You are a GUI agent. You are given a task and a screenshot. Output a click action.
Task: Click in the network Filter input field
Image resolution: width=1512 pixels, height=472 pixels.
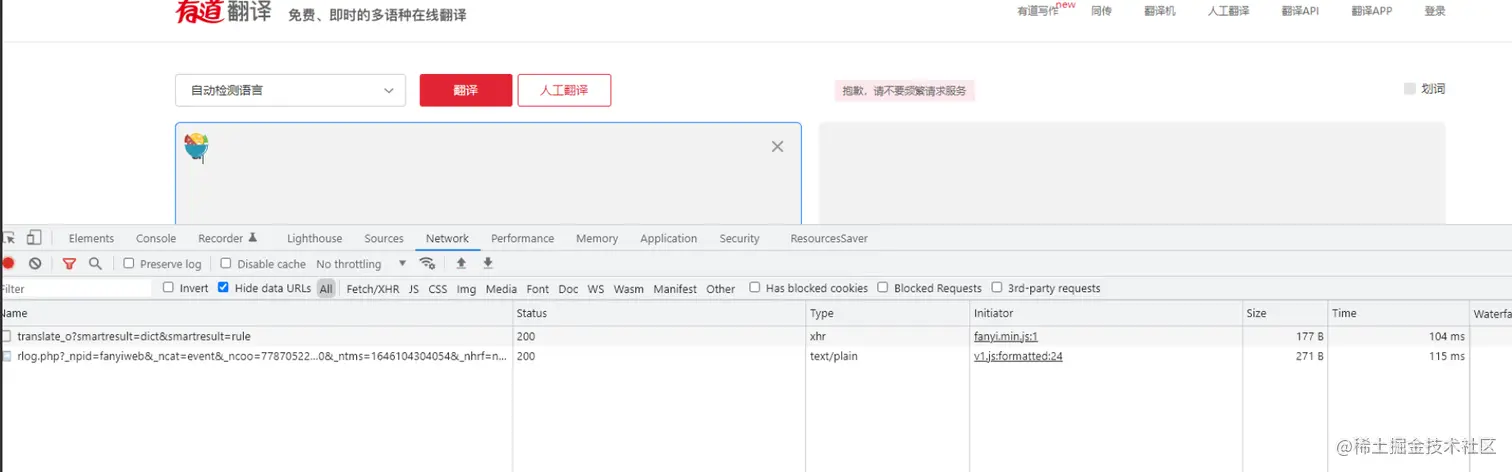click(x=76, y=289)
